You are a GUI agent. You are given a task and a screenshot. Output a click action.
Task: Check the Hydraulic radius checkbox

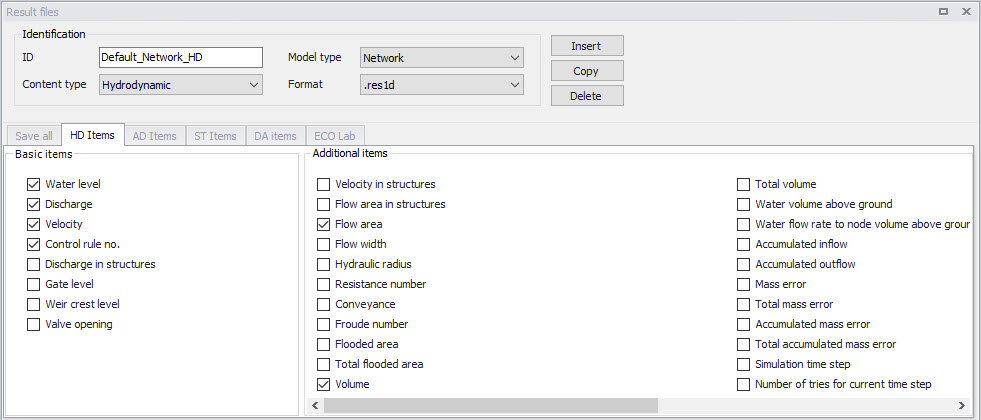point(323,264)
